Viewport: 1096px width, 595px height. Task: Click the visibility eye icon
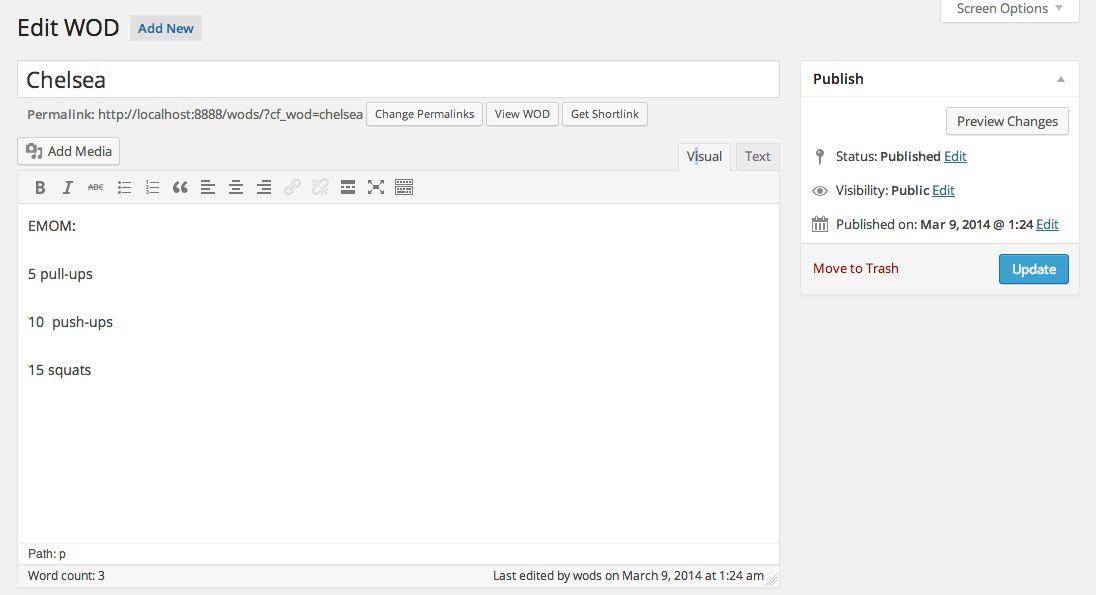coord(820,191)
